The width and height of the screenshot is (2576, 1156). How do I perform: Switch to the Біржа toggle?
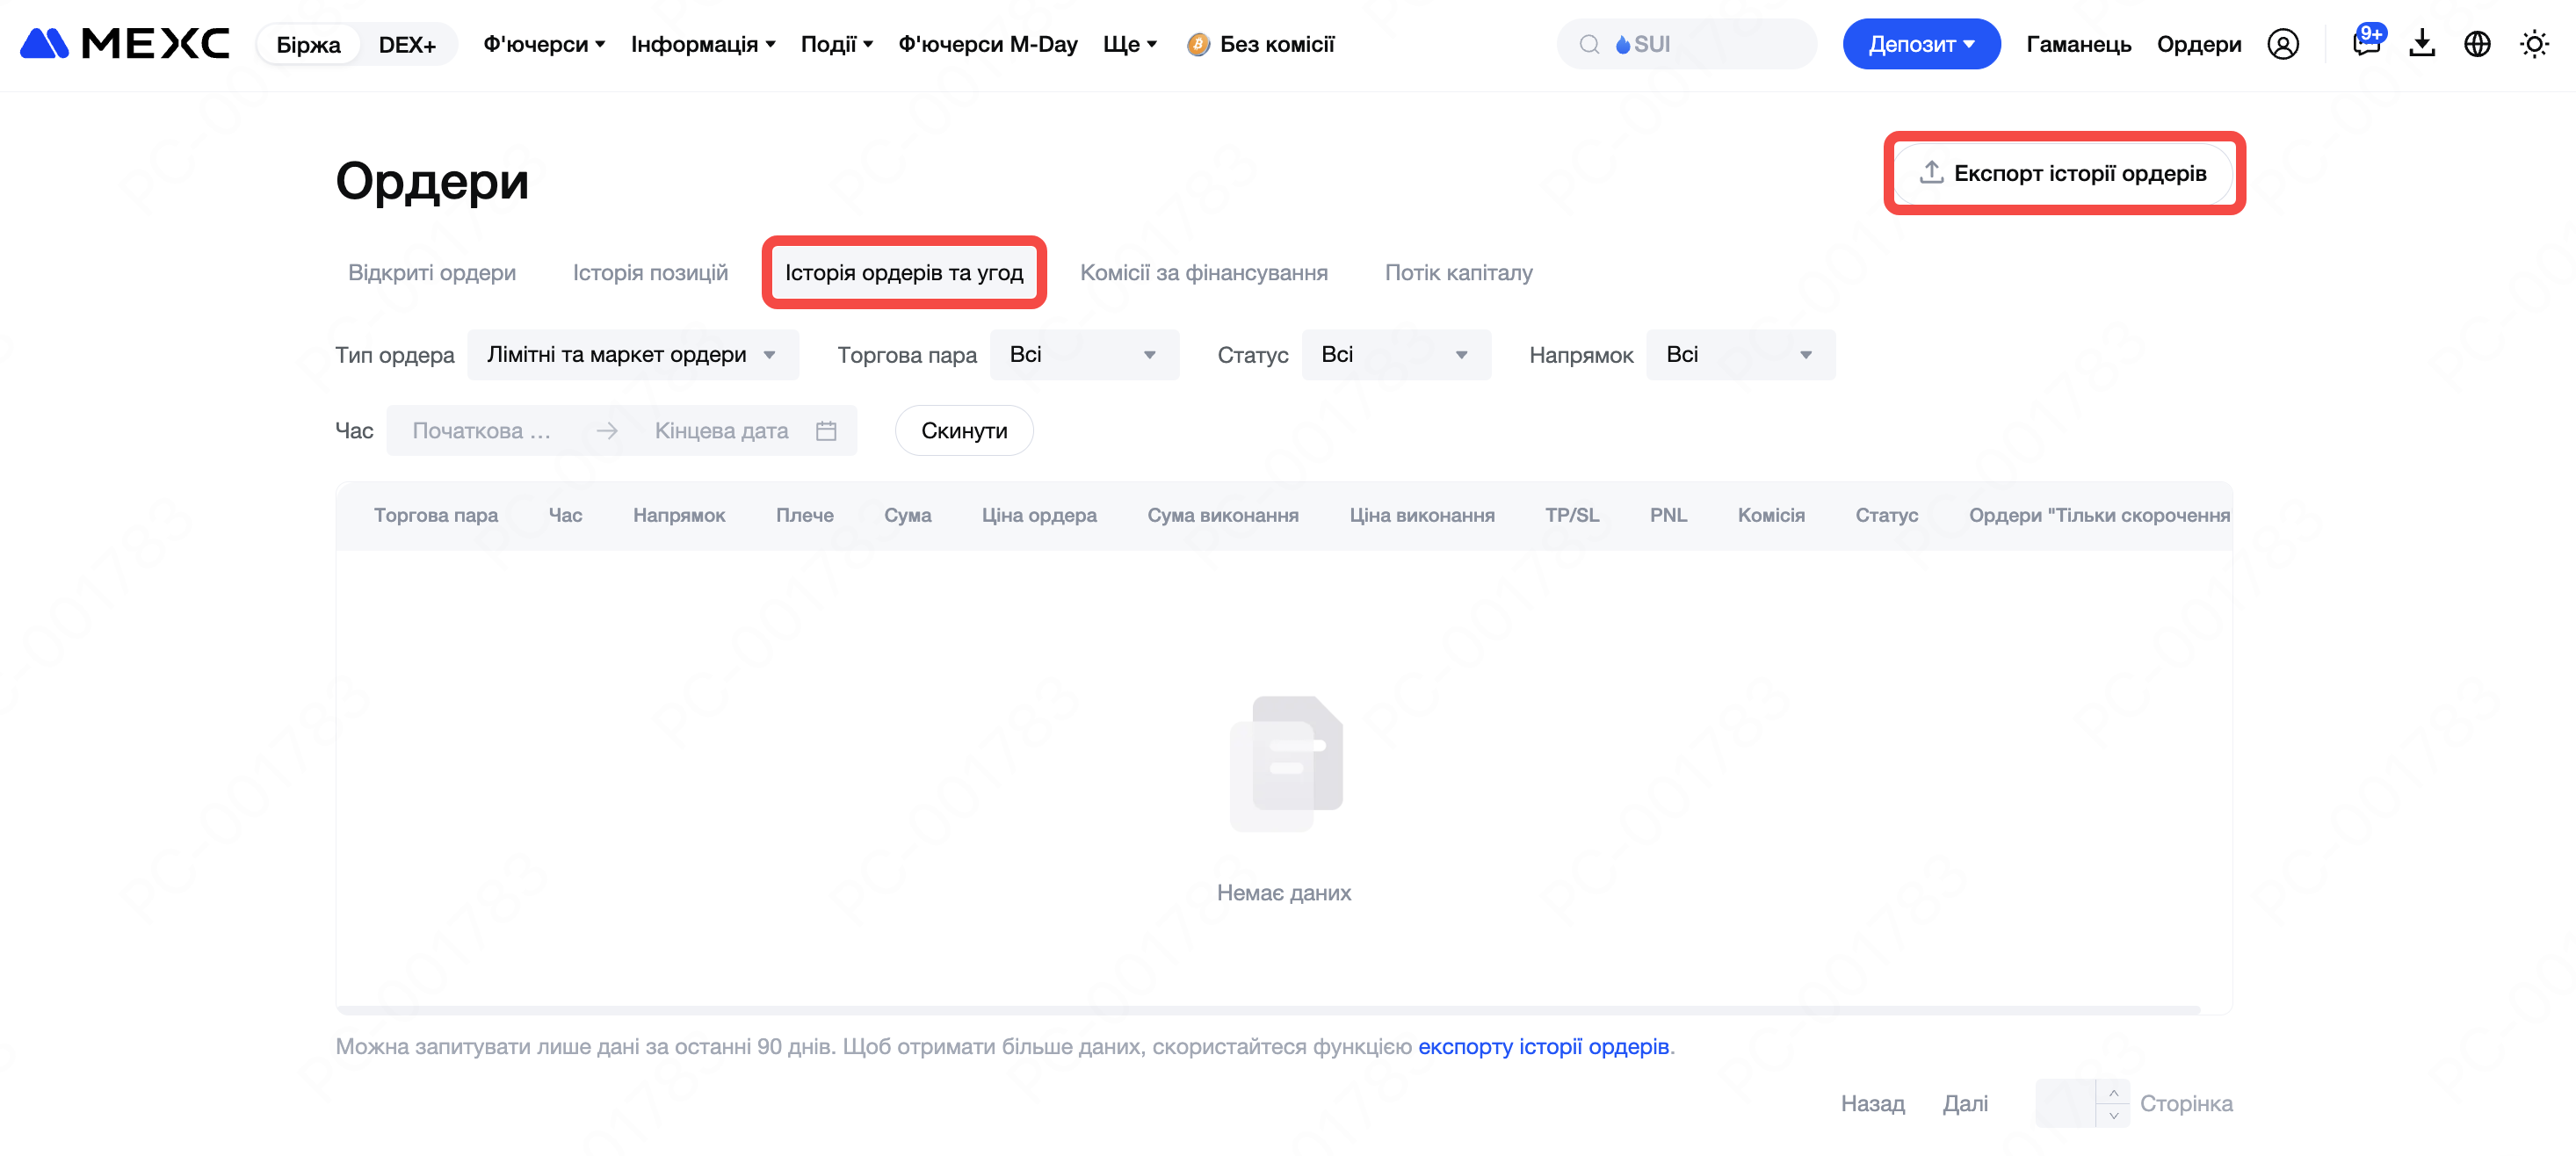point(308,44)
